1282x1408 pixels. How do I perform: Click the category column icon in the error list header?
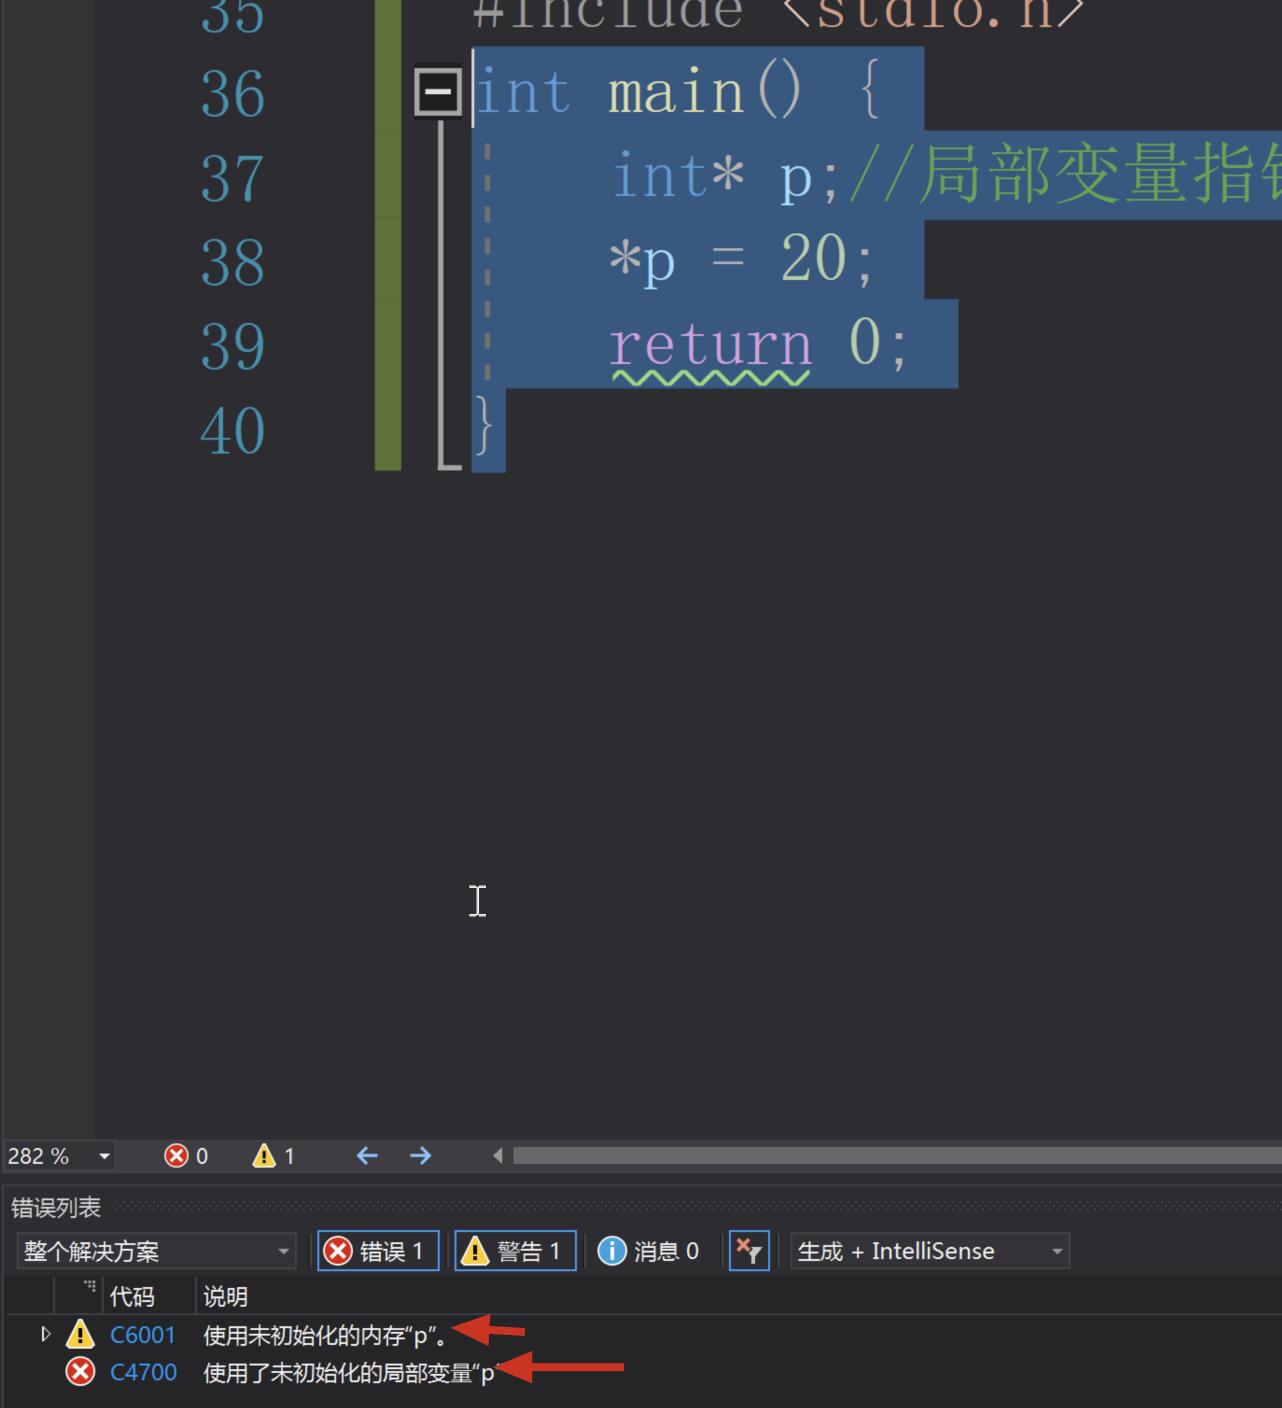point(89,1288)
